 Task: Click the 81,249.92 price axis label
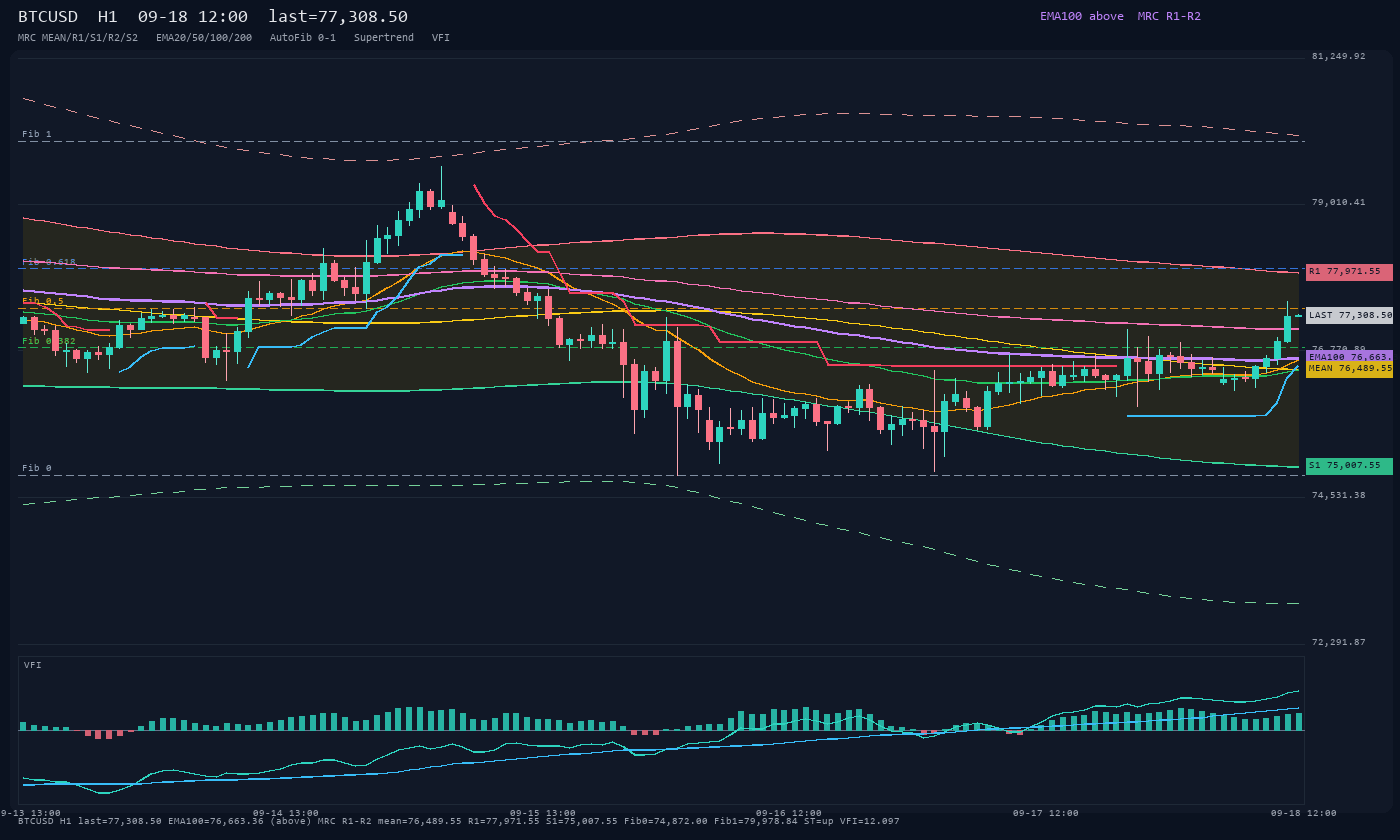(1338, 56)
